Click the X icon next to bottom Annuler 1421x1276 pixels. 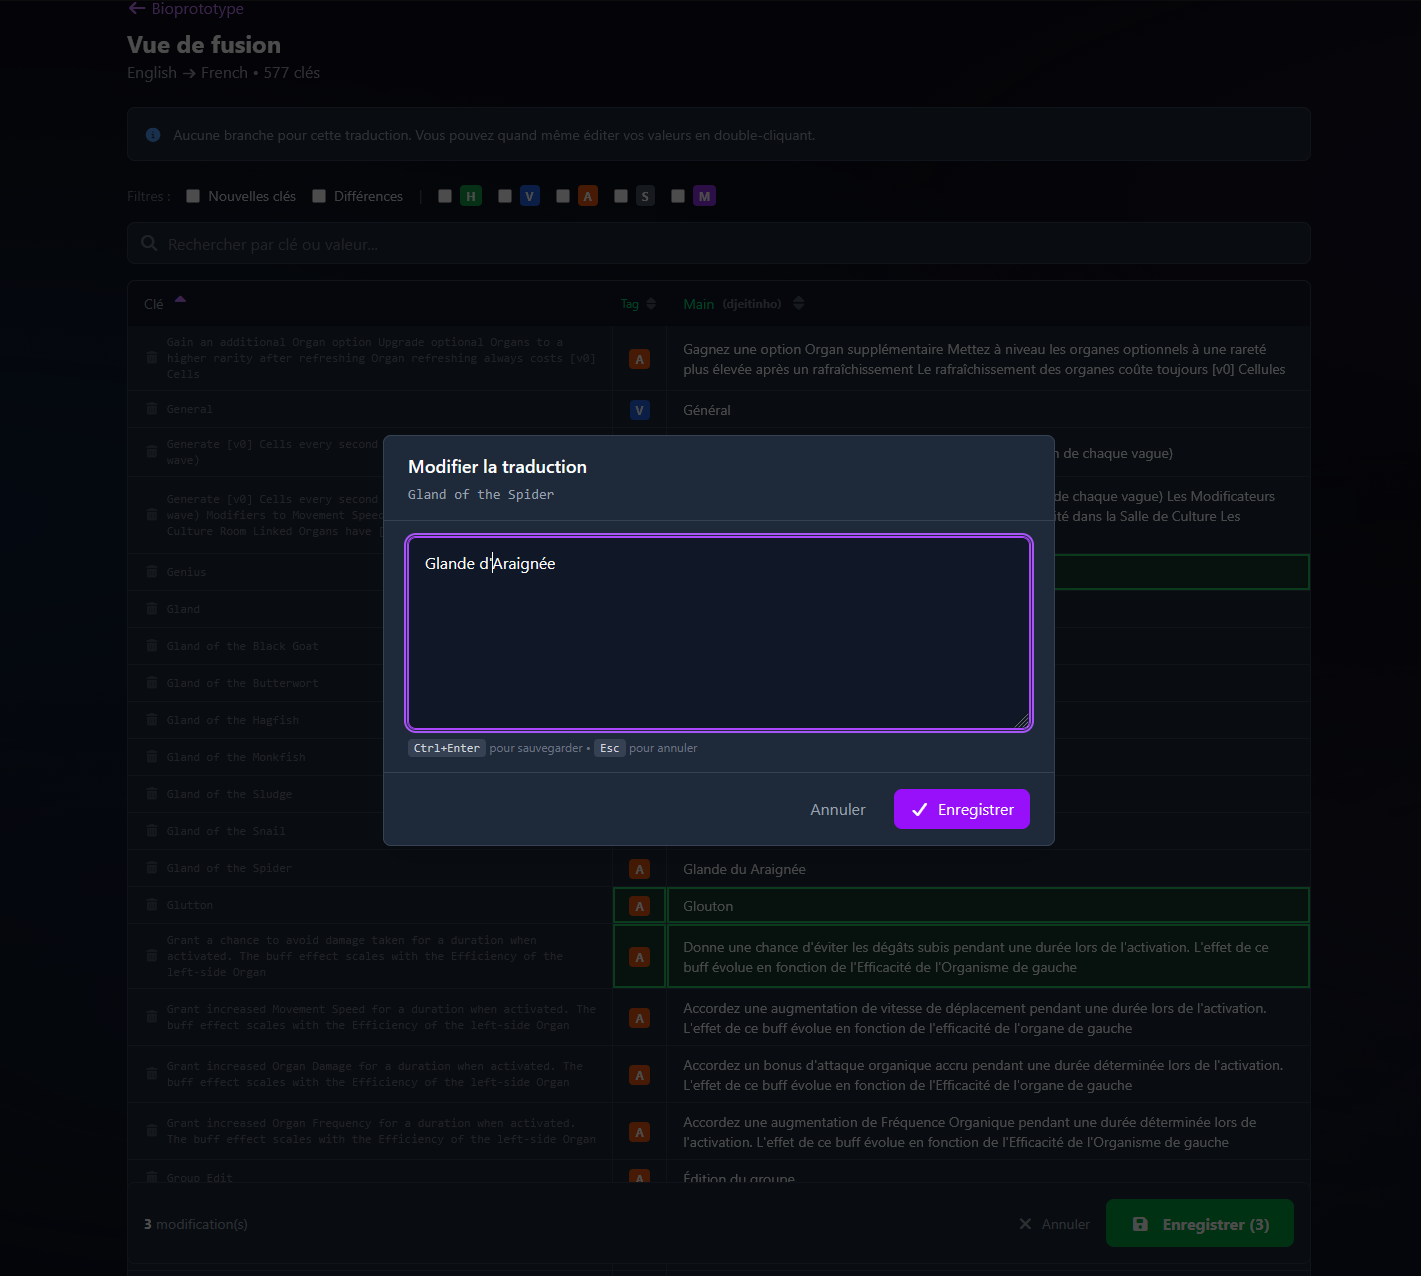pyautogui.click(x=1024, y=1223)
